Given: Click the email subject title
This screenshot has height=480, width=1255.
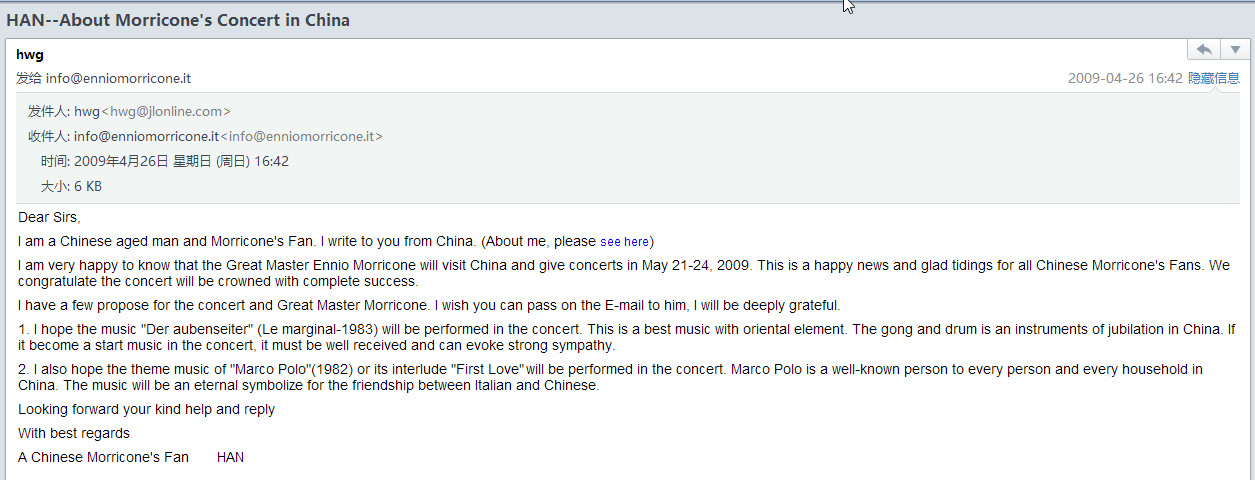Looking at the screenshot, I should pyautogui.click(x=178, y=20).
